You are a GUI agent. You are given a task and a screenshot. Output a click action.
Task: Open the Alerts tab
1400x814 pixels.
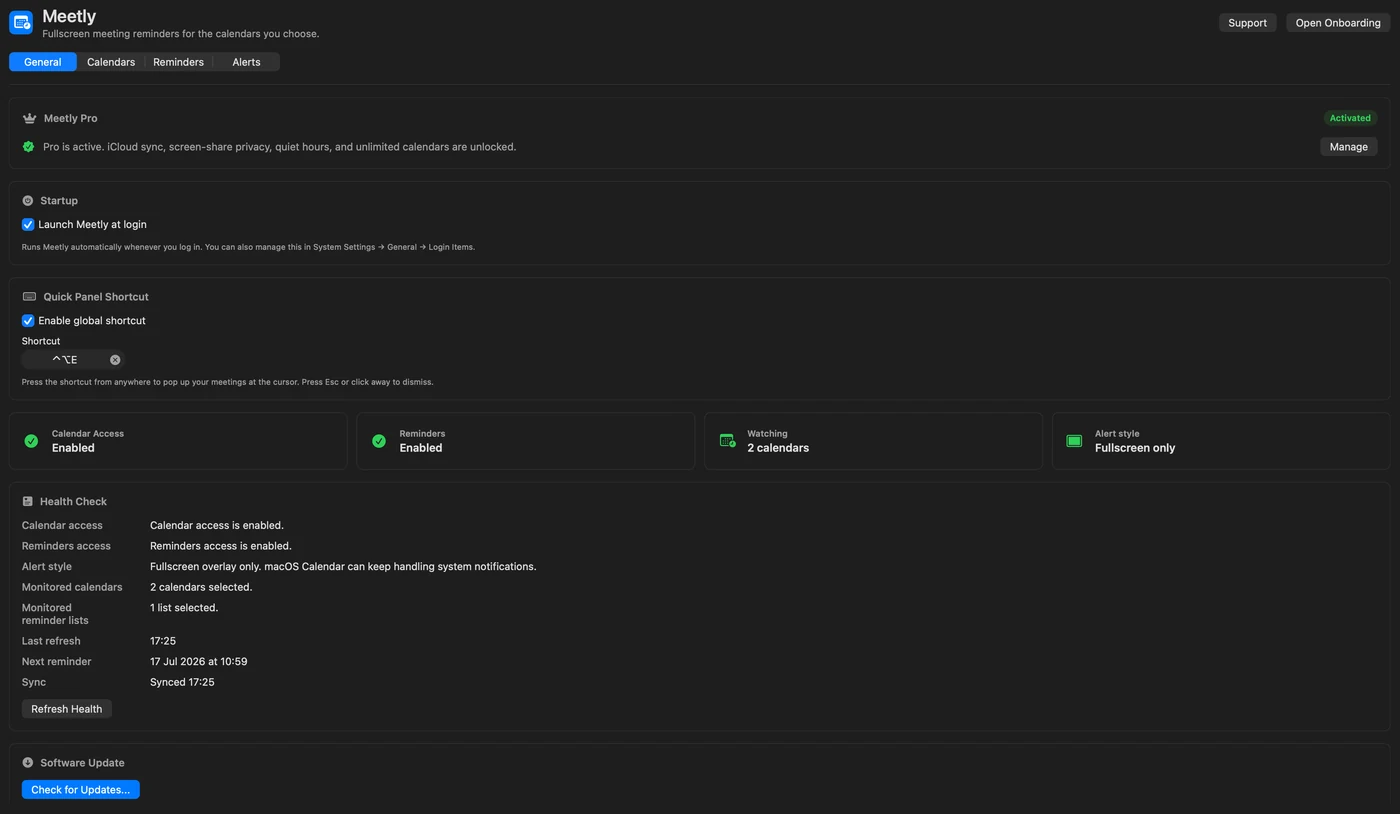tap(246, 62)
